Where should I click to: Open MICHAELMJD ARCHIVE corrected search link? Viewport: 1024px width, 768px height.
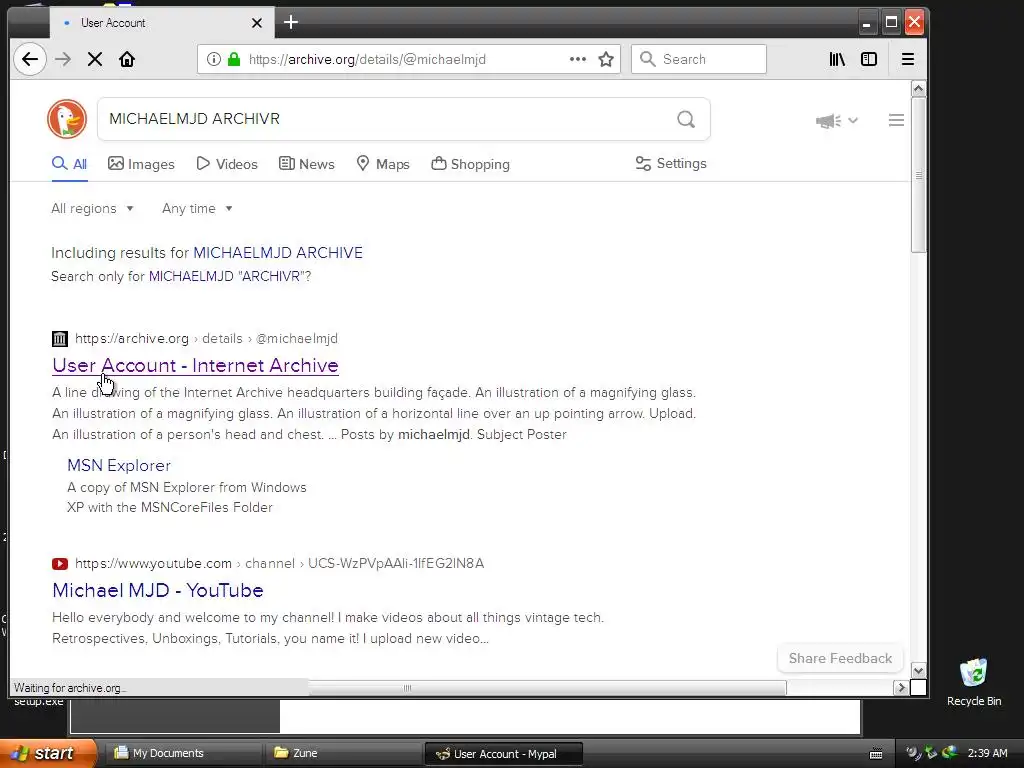pyautogui.click(x=278, y=253)
